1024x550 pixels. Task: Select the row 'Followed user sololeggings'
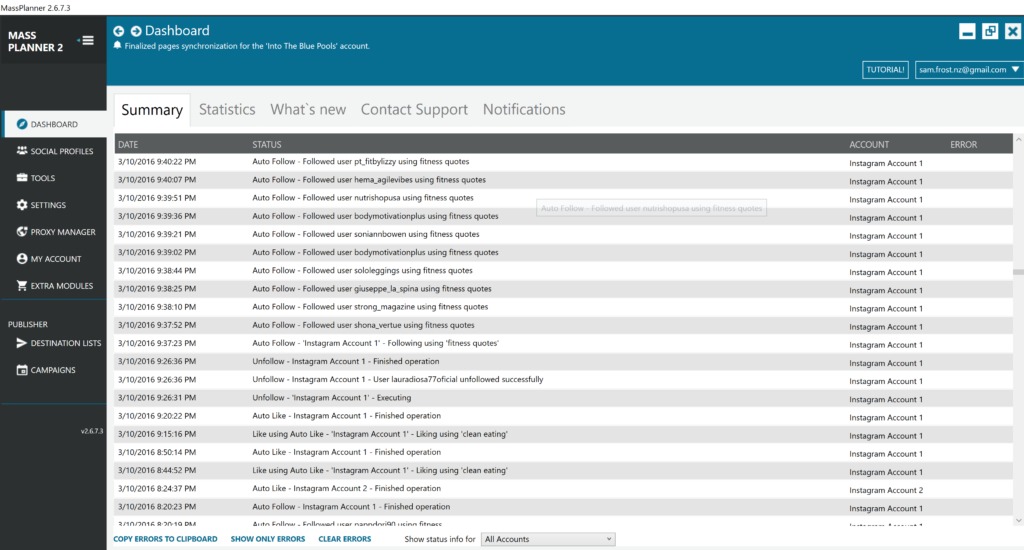click(564, 271)
